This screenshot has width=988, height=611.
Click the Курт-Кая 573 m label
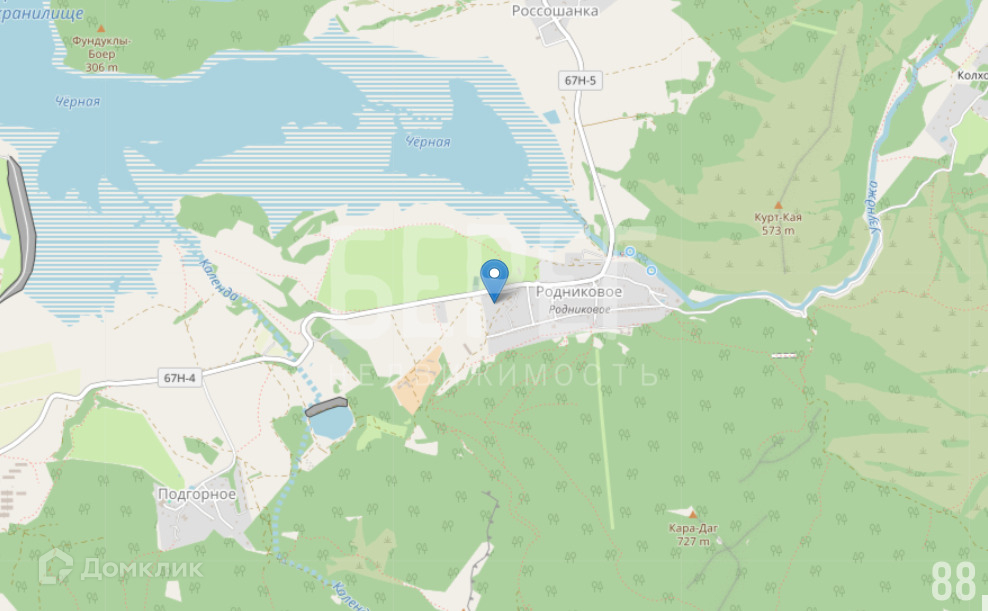[778, 224]
